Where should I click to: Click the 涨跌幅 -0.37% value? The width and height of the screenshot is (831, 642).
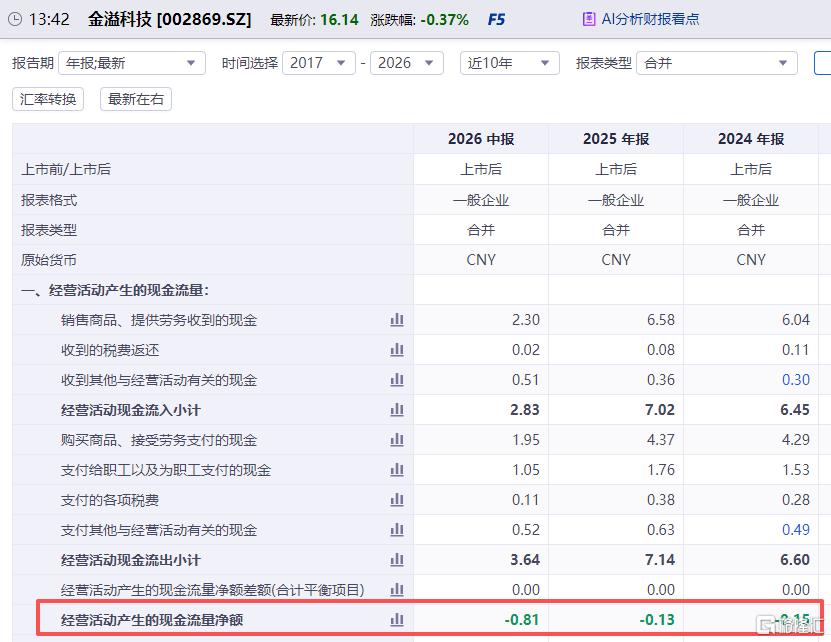(444, 20)
